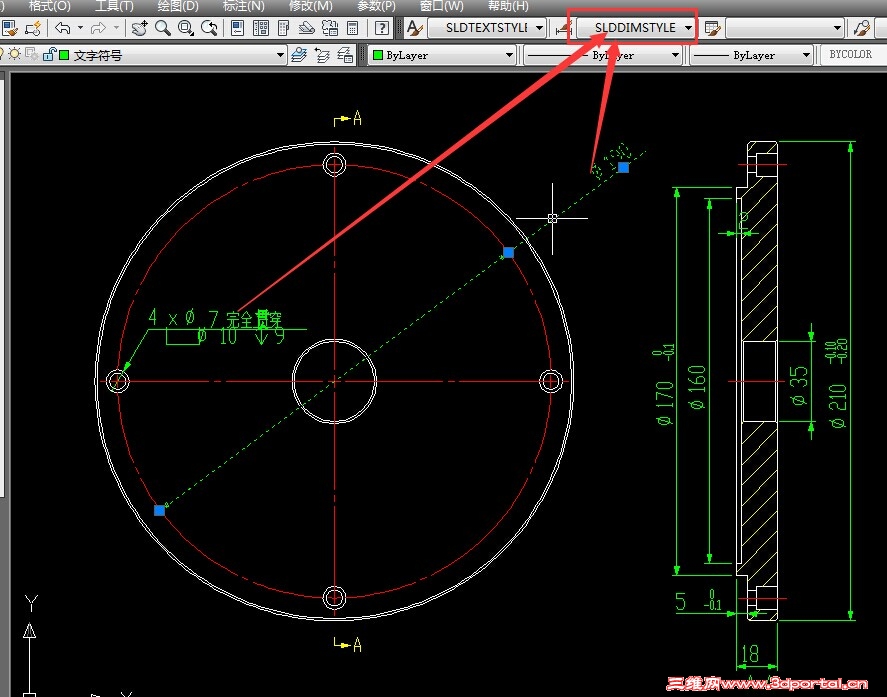887x697 pixels.
Task: Open the 帮助(H) menu
Action: pos(508,6)
